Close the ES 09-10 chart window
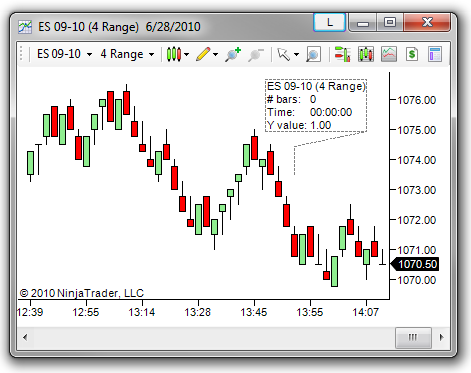 point(427,23)
